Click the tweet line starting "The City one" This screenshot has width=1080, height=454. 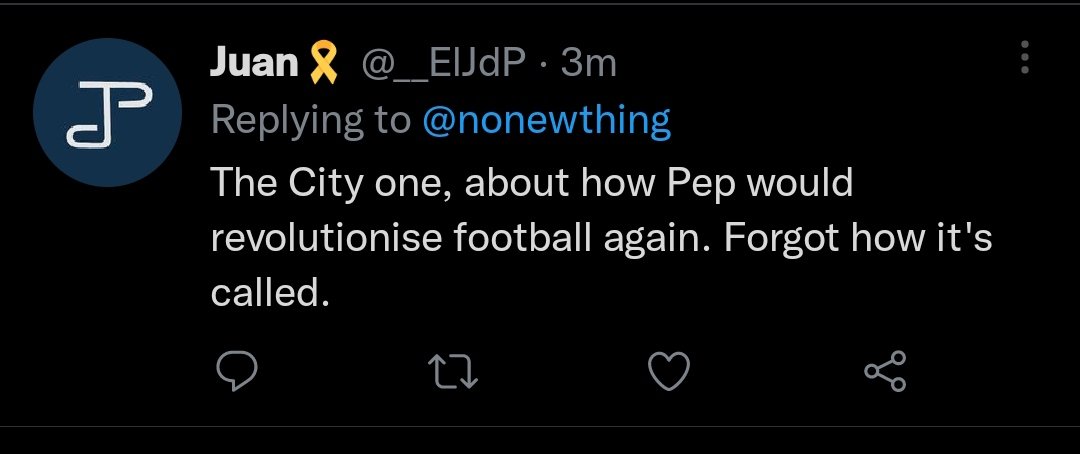[530, 184]
